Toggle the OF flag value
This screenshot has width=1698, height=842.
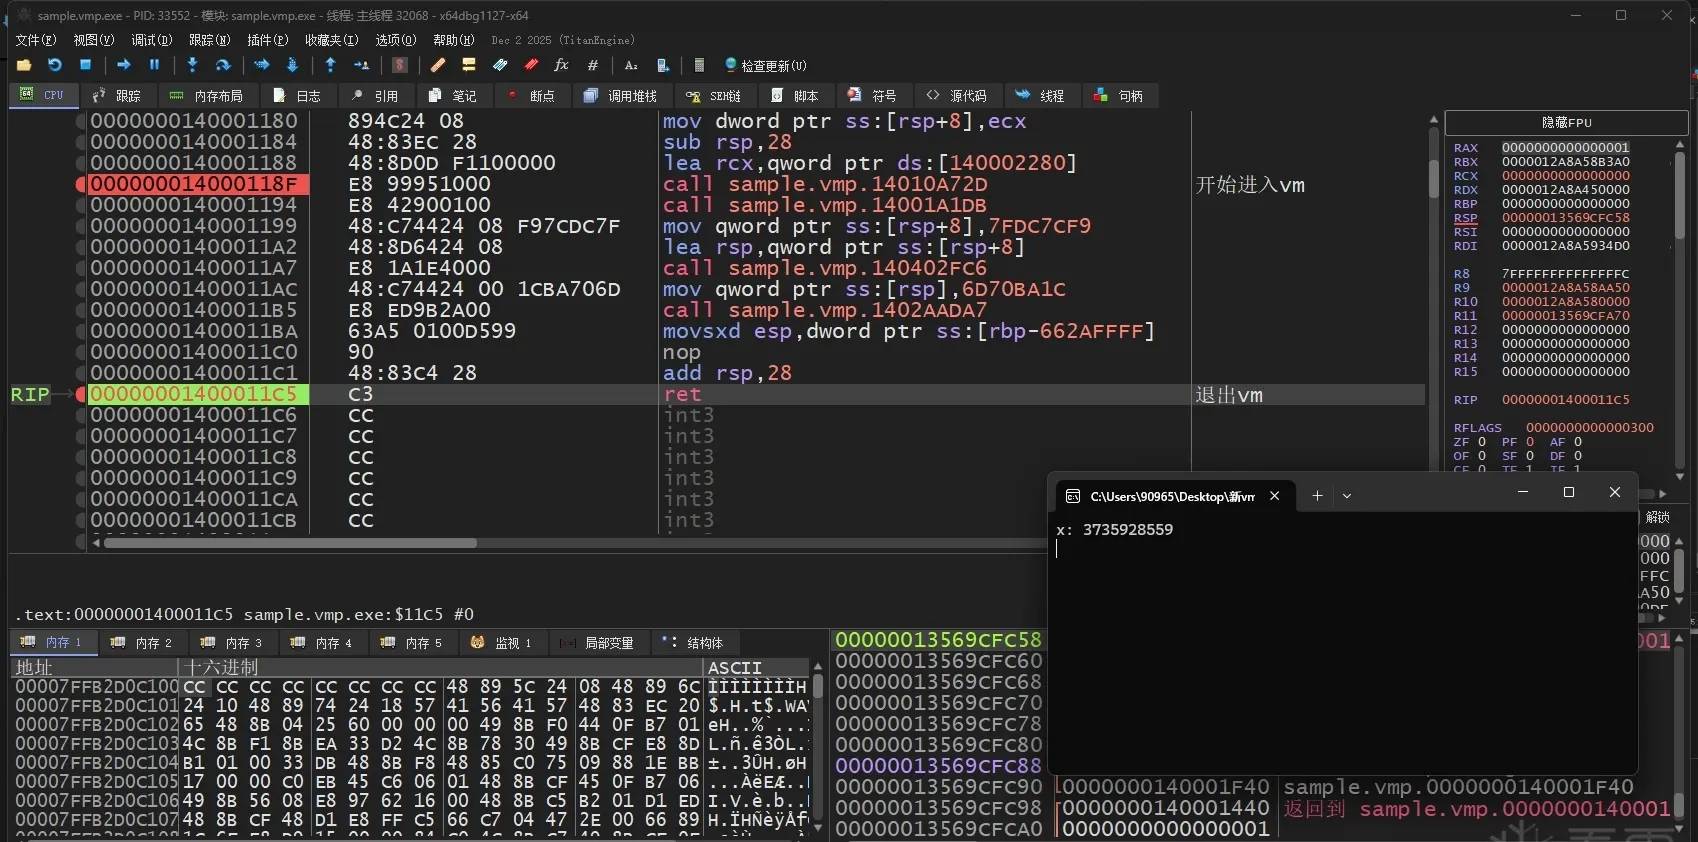[1482, 456]
